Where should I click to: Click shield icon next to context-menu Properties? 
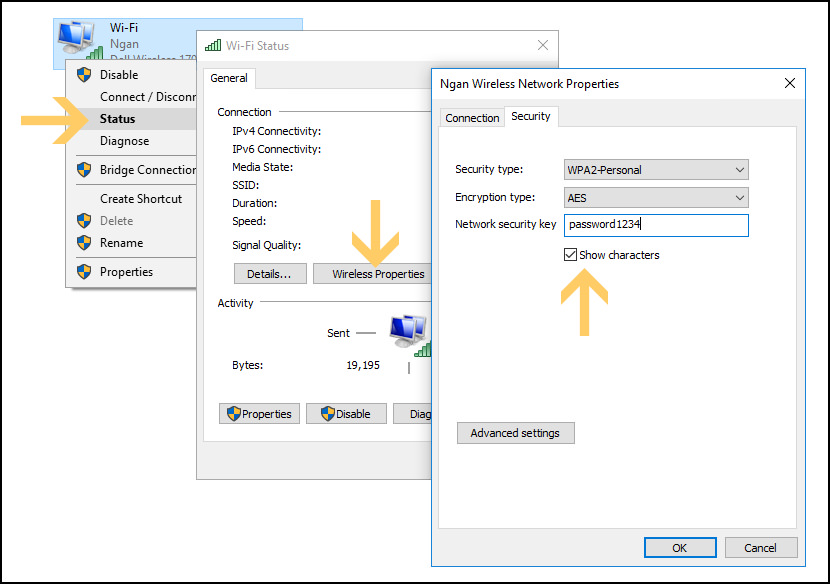tap(84, 272)
